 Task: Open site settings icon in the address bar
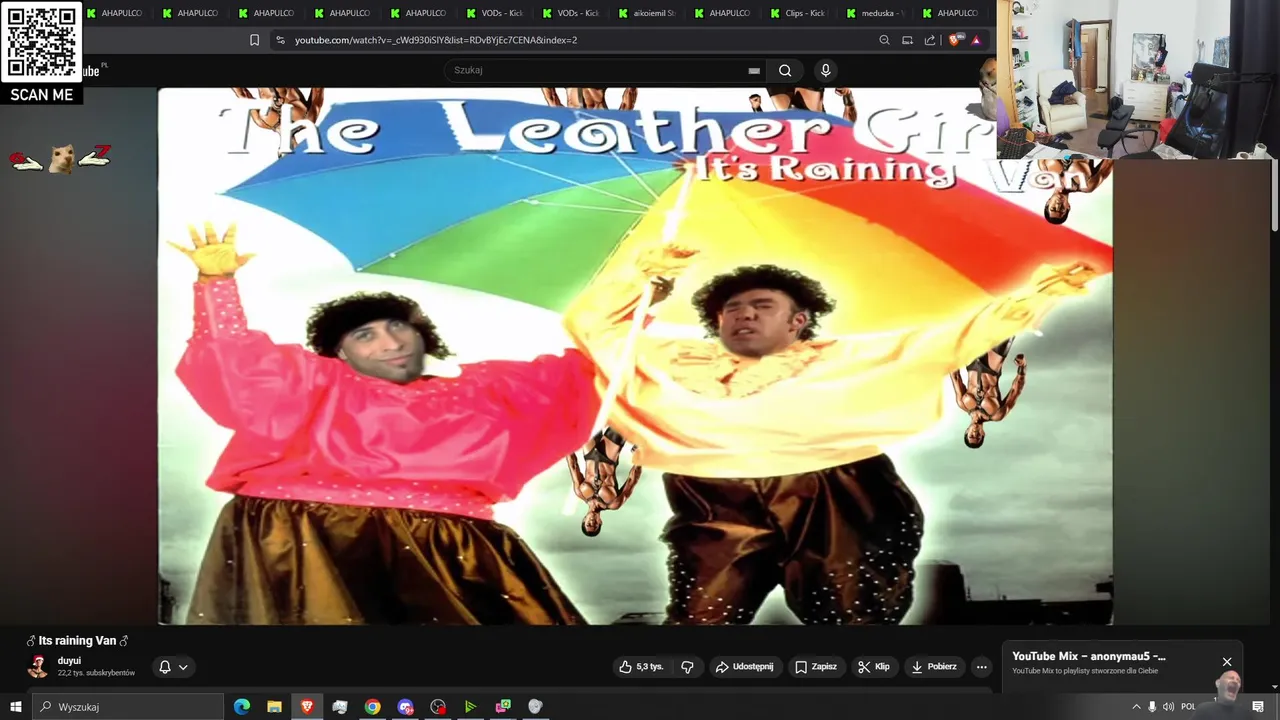coord(280,40)
